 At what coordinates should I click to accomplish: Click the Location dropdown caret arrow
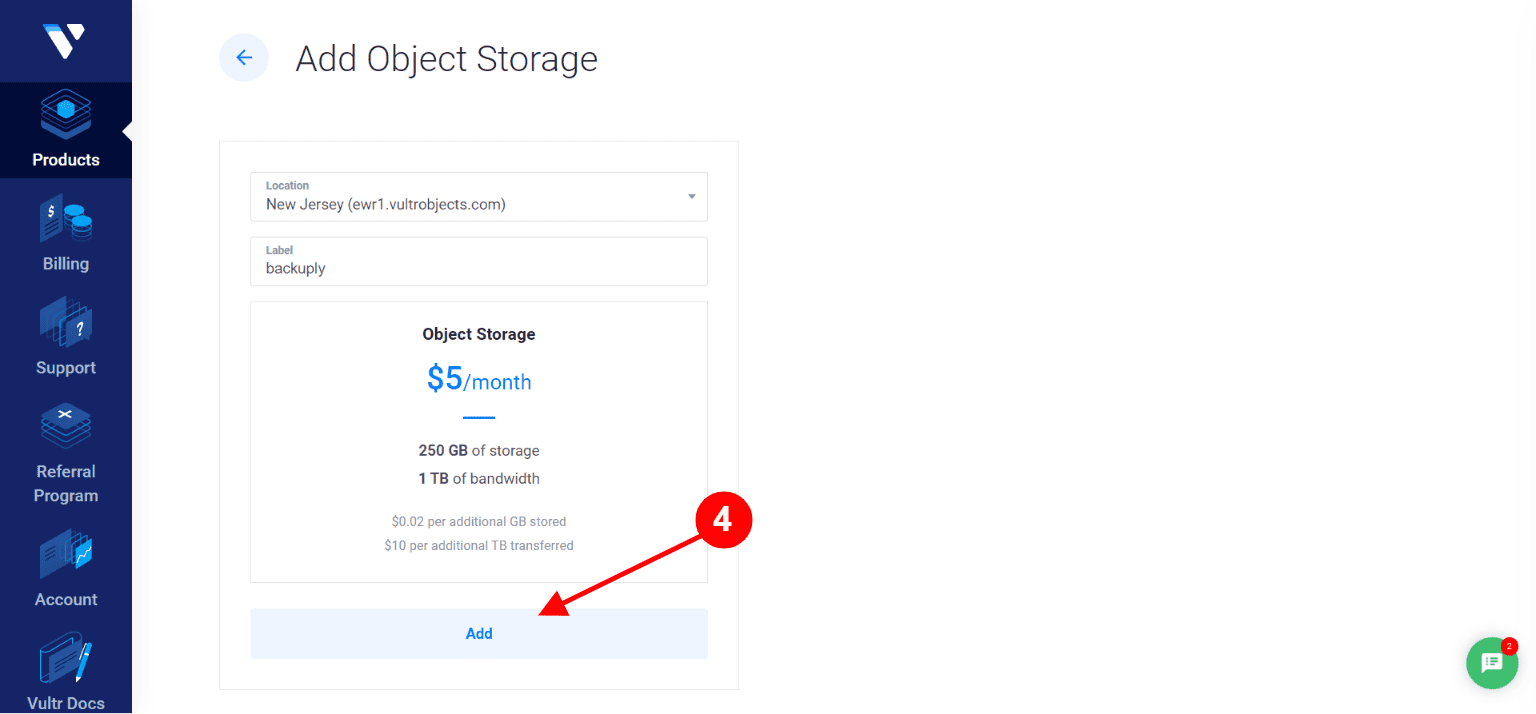[x=691, y=197]
